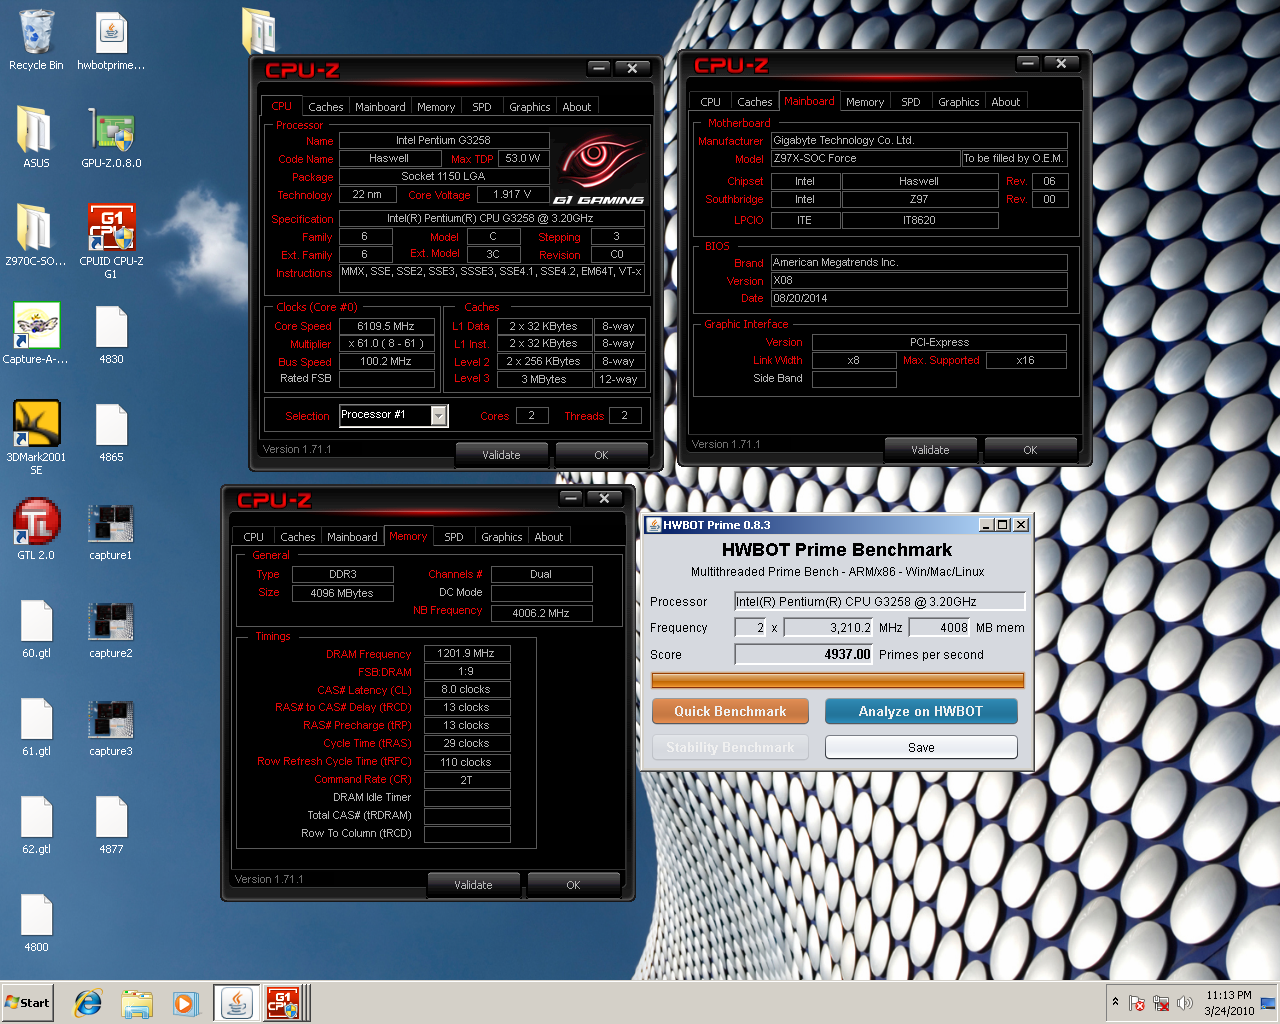Screen dimensions: 1280x1024
Task: Switch to Caches tab in top-left CPU-Z
Action: tap(325, 107)
